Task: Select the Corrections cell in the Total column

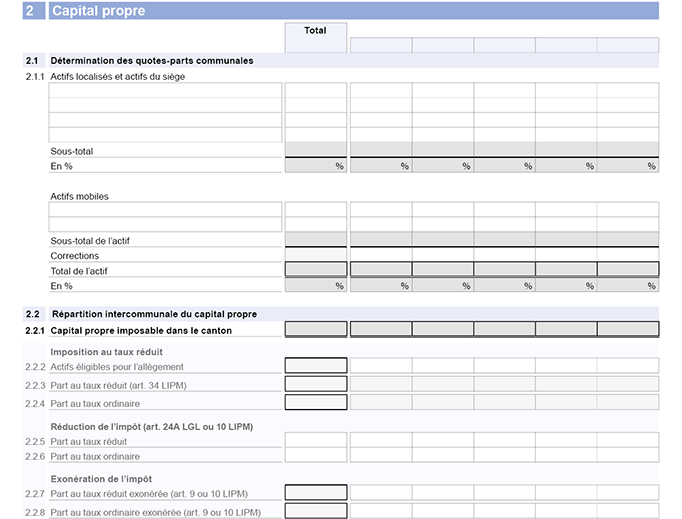Action: (315, 255)
